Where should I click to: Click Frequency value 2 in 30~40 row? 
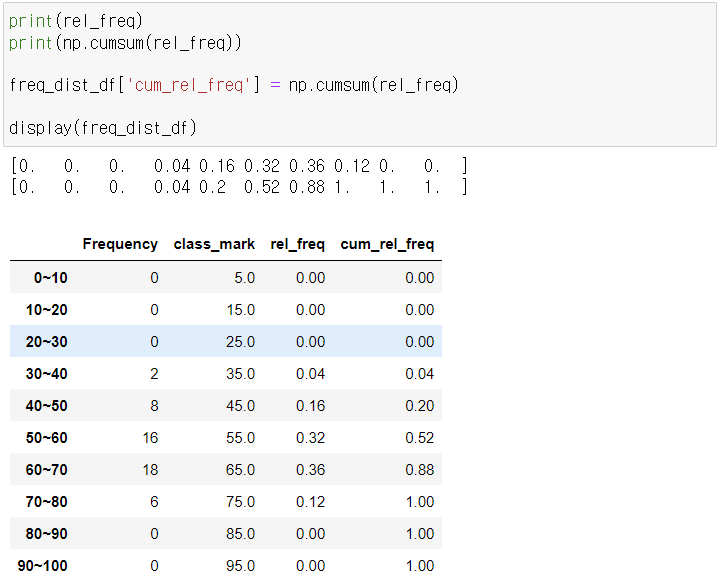[x=154, y=374]
